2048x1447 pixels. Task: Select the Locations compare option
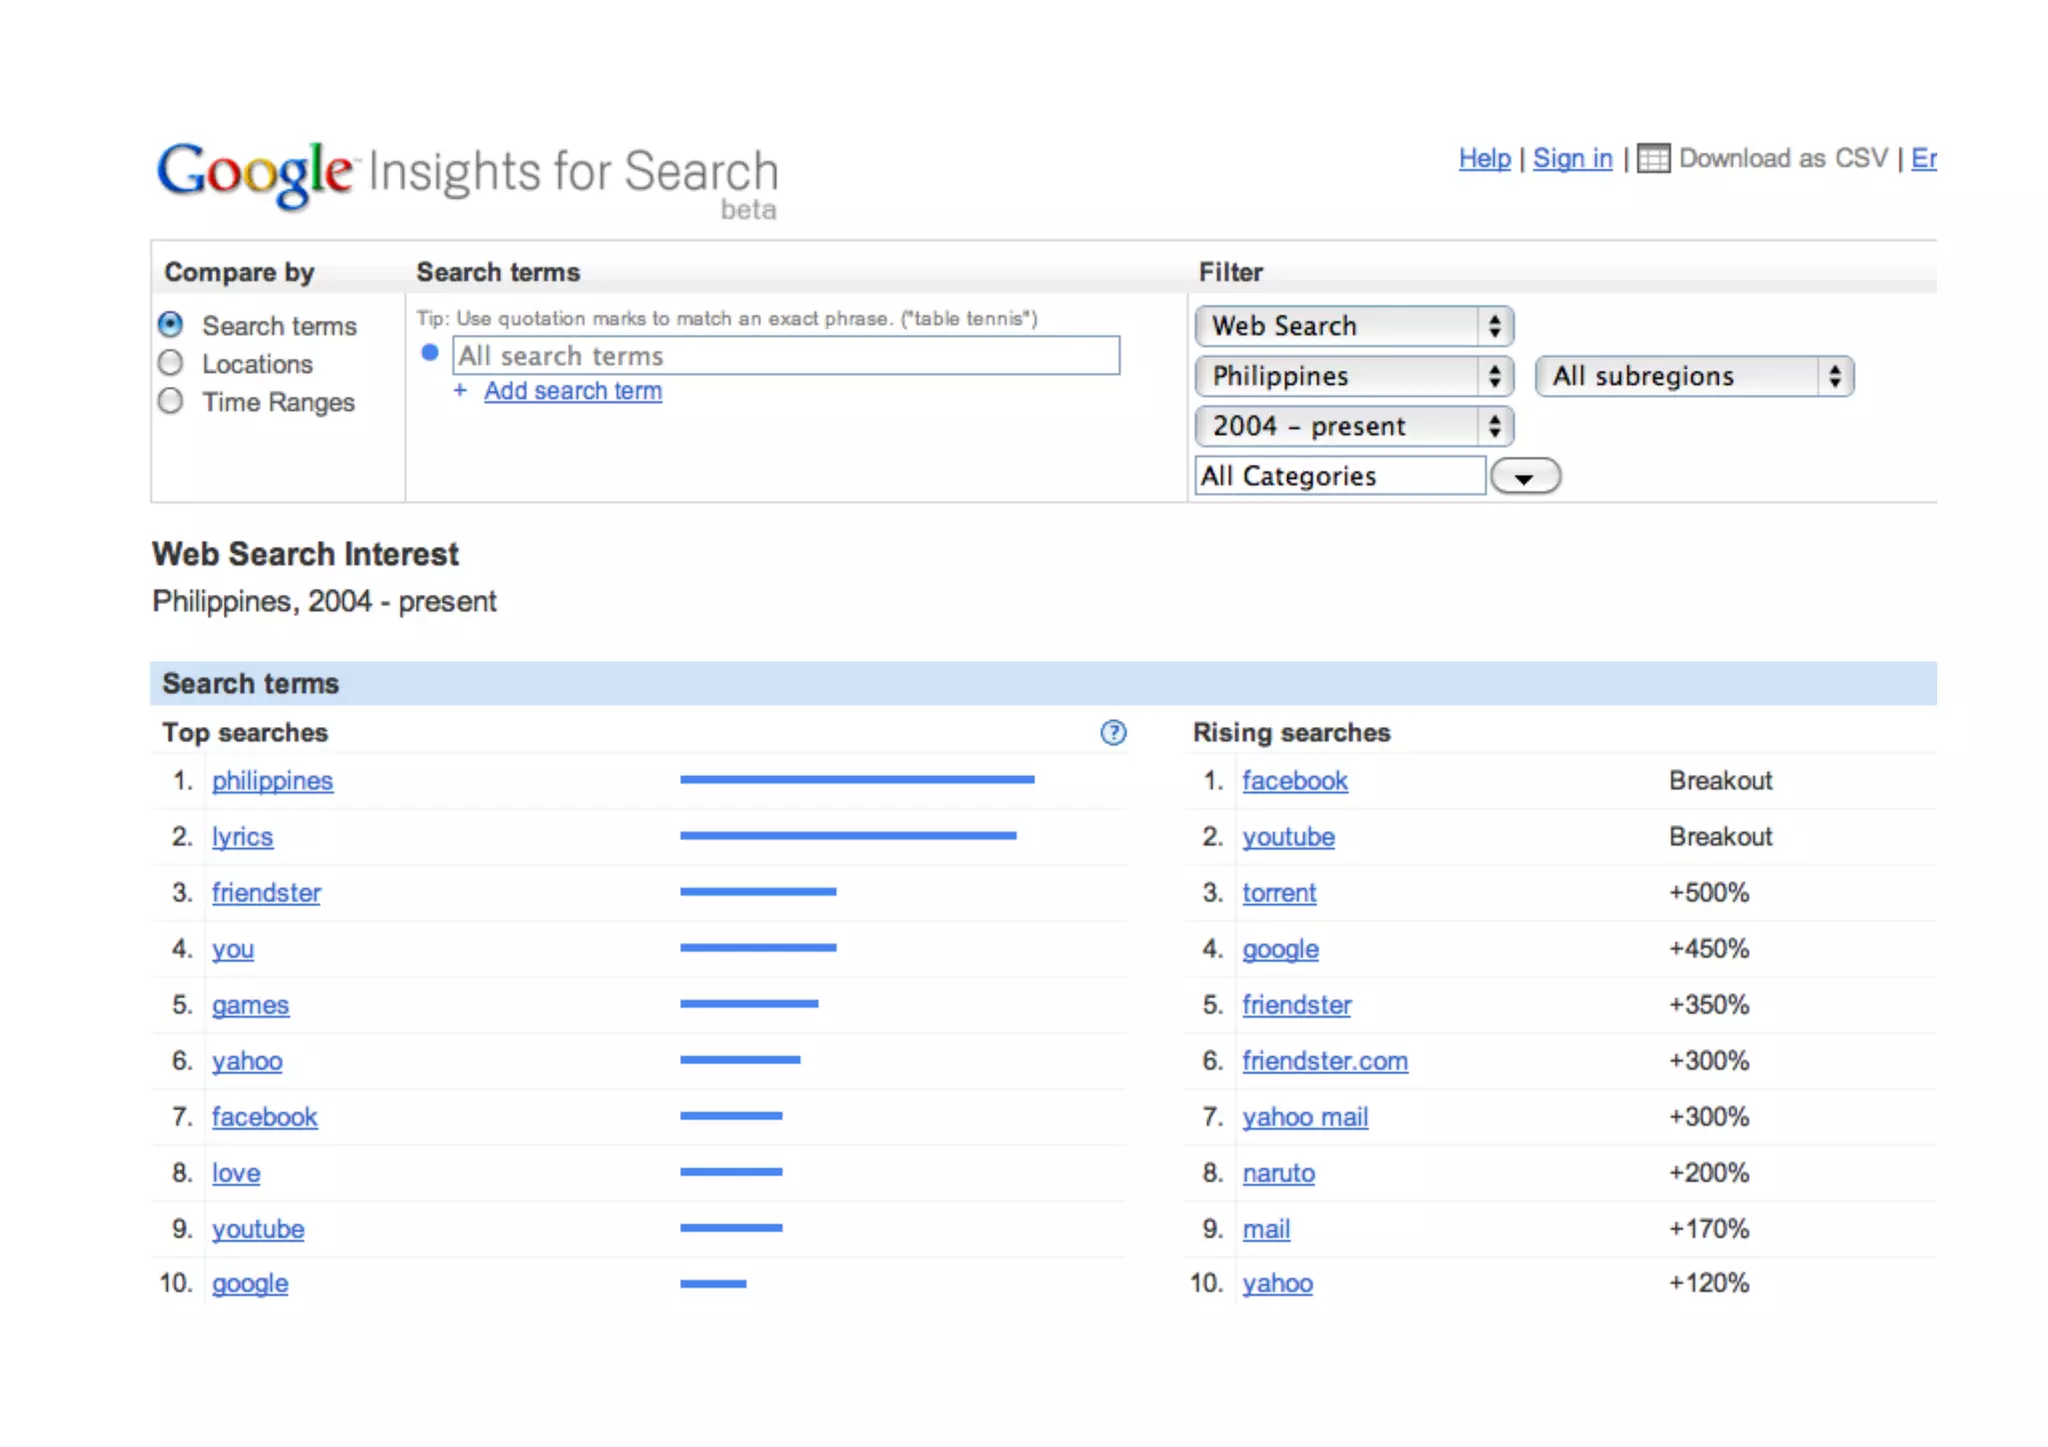[171, 363]
